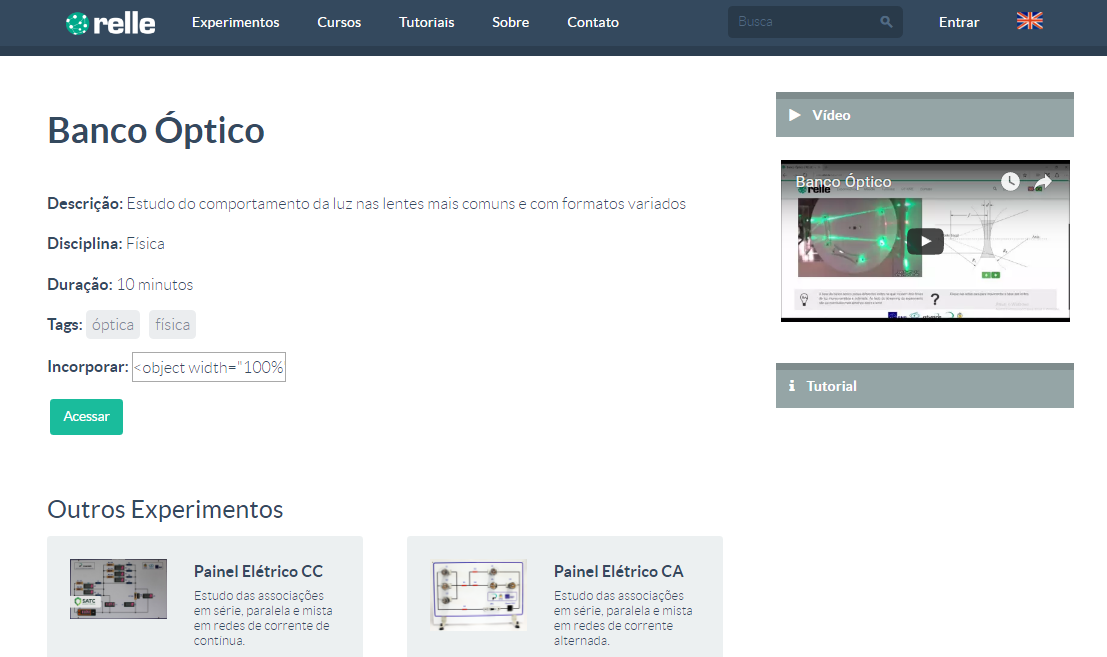Open the Sobre page

click(x=510, y=22)
